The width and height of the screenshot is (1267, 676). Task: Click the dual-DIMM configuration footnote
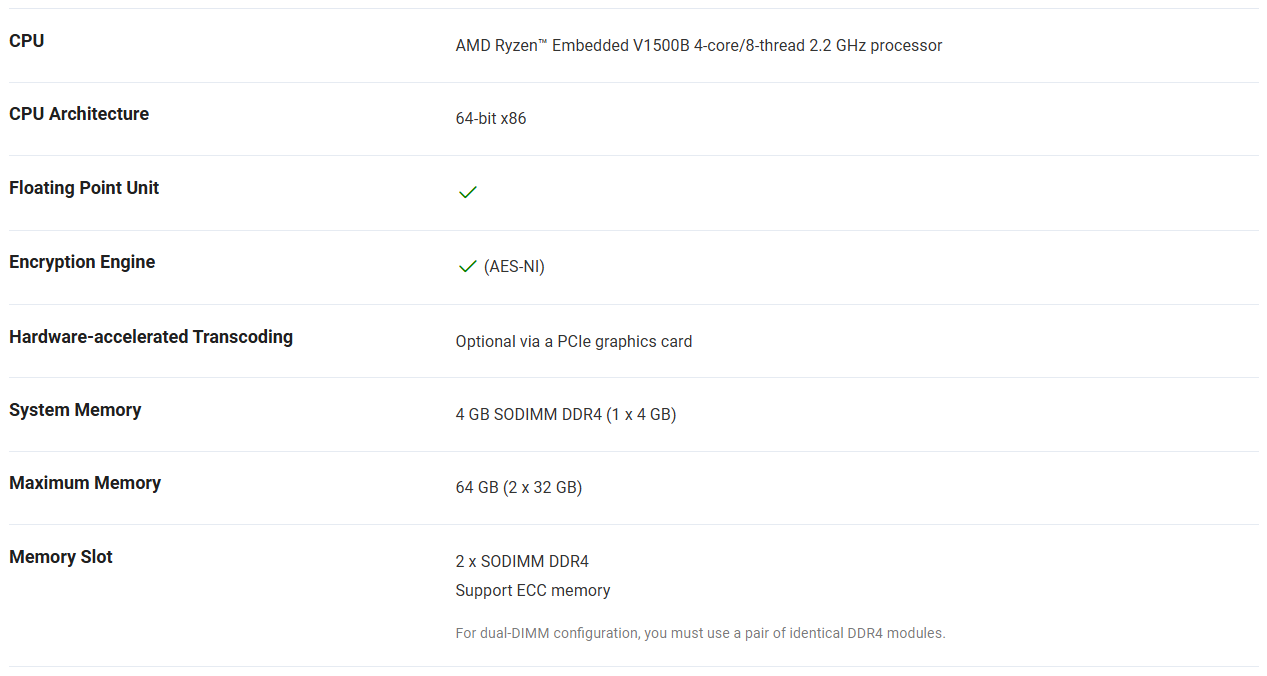tap(700, 633)
